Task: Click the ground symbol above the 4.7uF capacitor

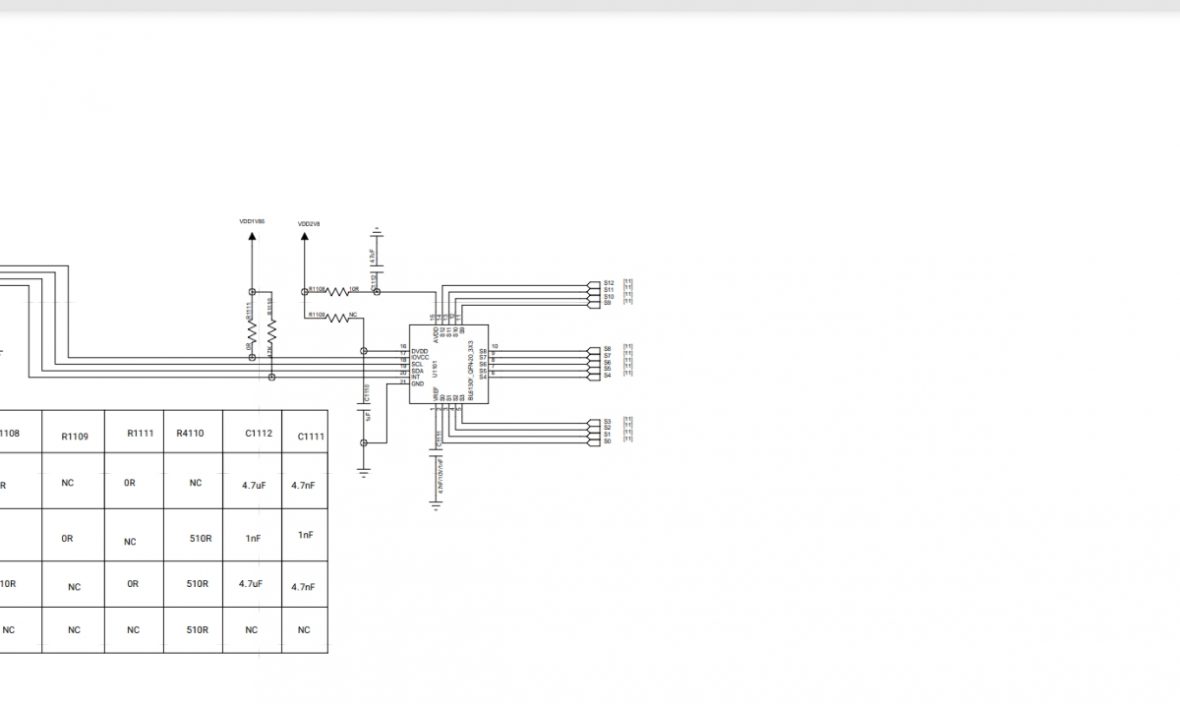Action: pos(376,231)
